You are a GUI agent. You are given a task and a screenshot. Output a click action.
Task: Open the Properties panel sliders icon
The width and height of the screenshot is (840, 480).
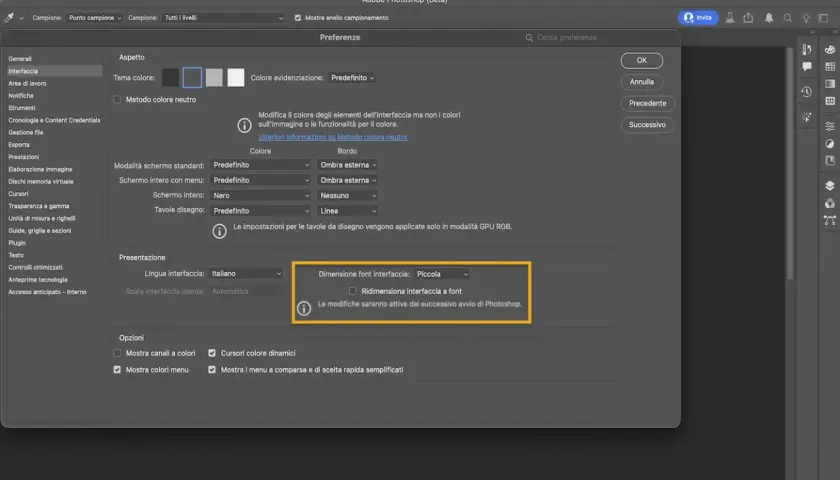[x=830, y=126]
